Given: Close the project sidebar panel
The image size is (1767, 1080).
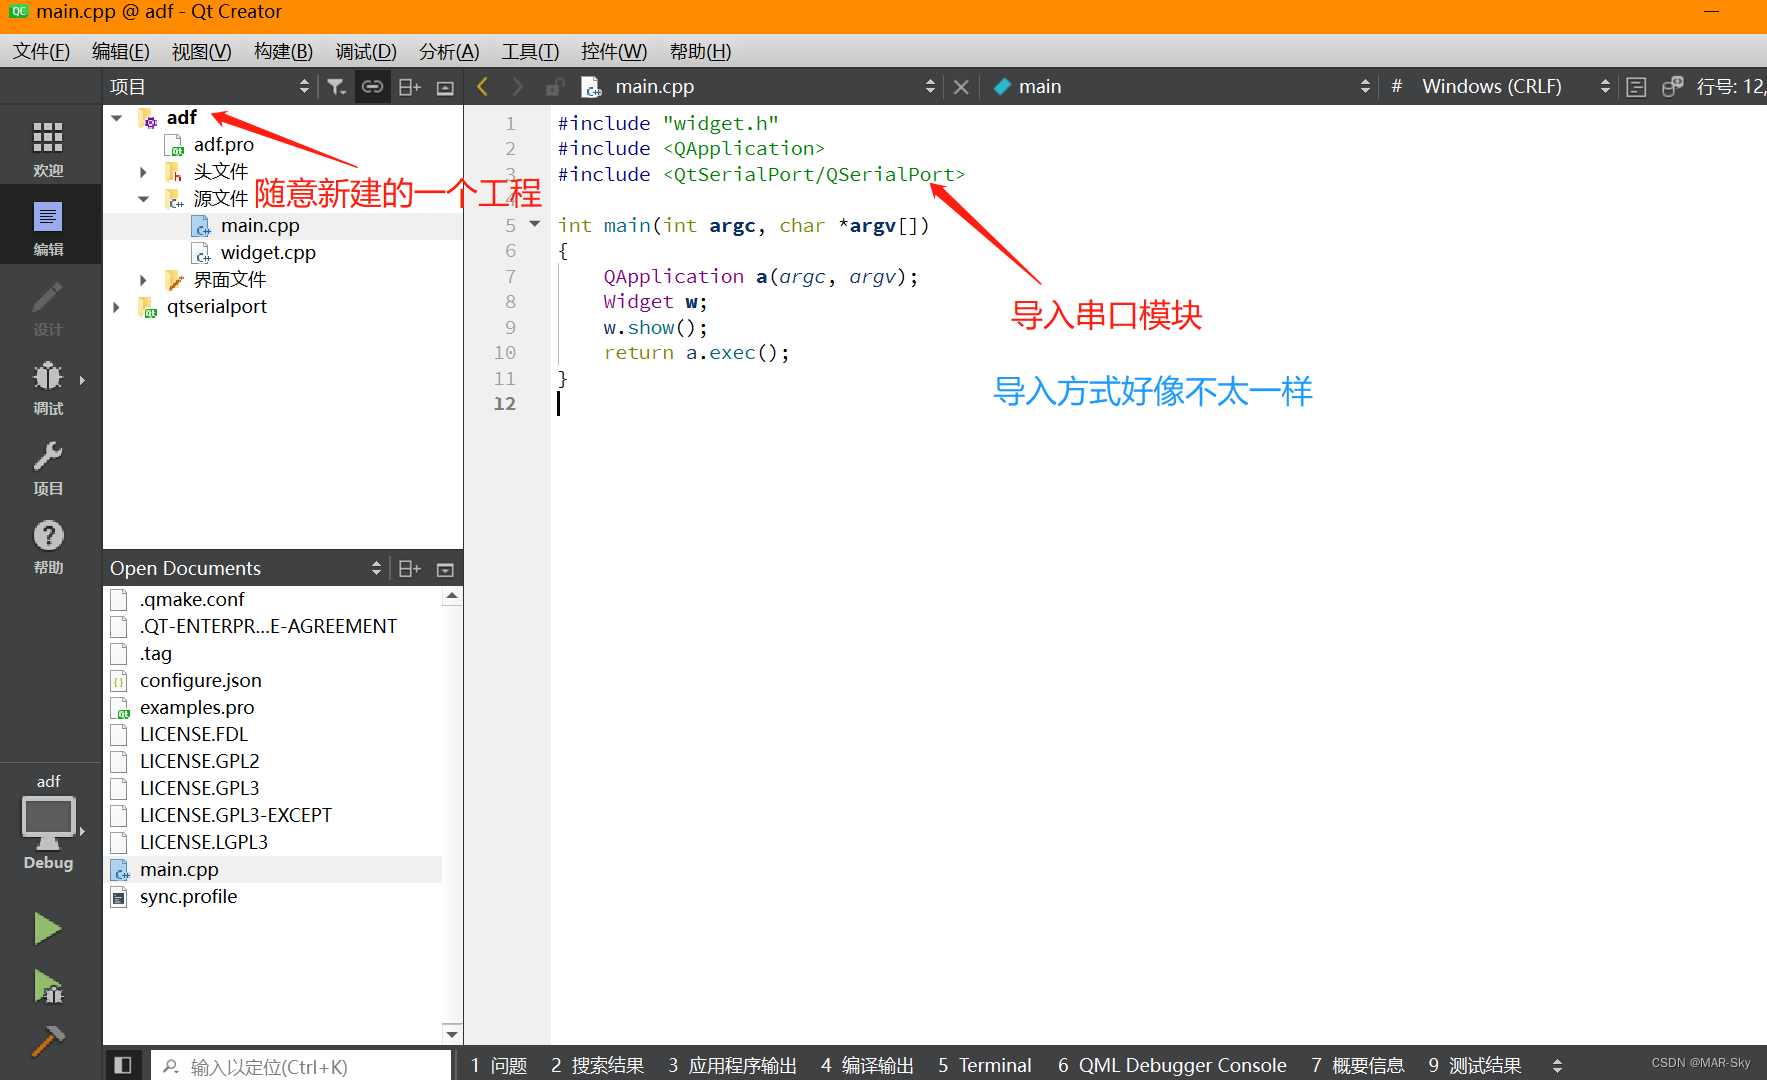Looking at the screenshot, I should (446, 88).
